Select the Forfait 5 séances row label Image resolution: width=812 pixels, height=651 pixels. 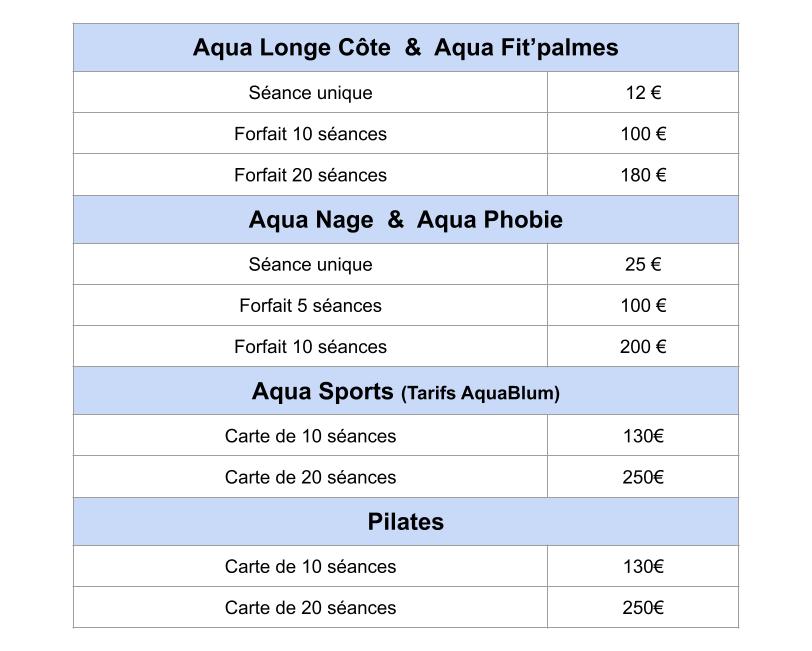pyautogui.click(x=310, y=305)
